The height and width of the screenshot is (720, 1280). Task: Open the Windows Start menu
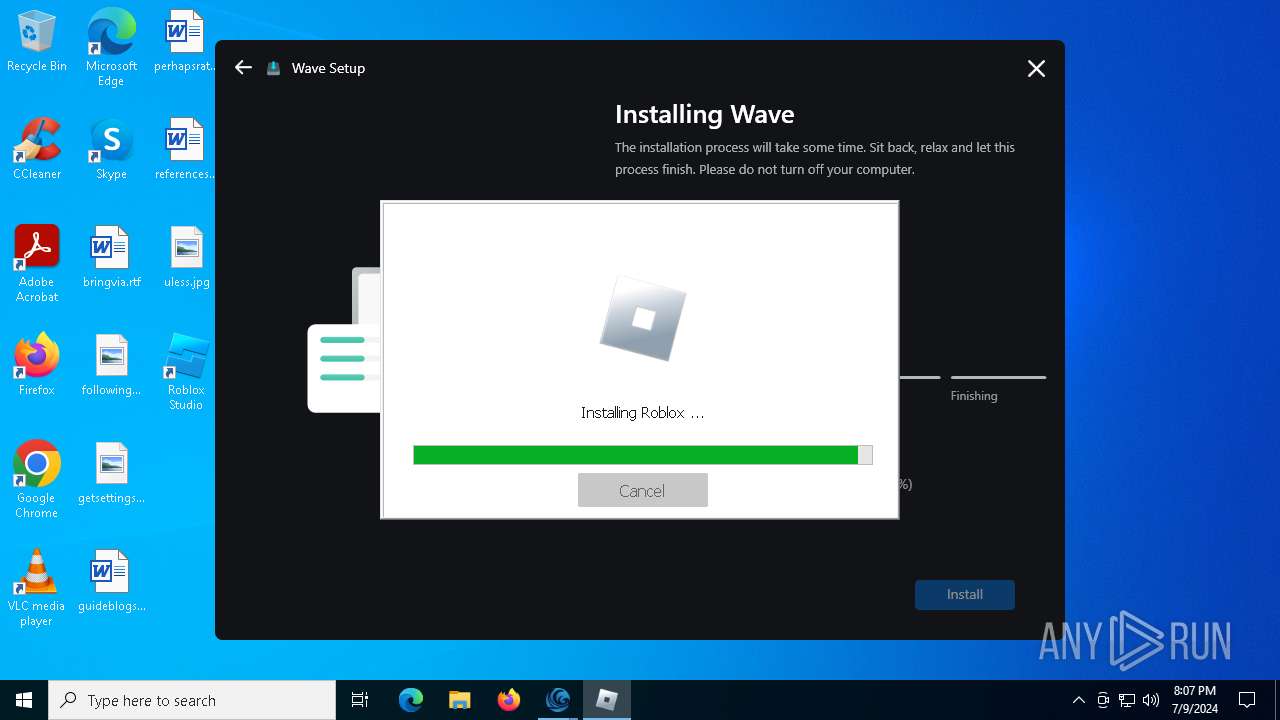24,700
